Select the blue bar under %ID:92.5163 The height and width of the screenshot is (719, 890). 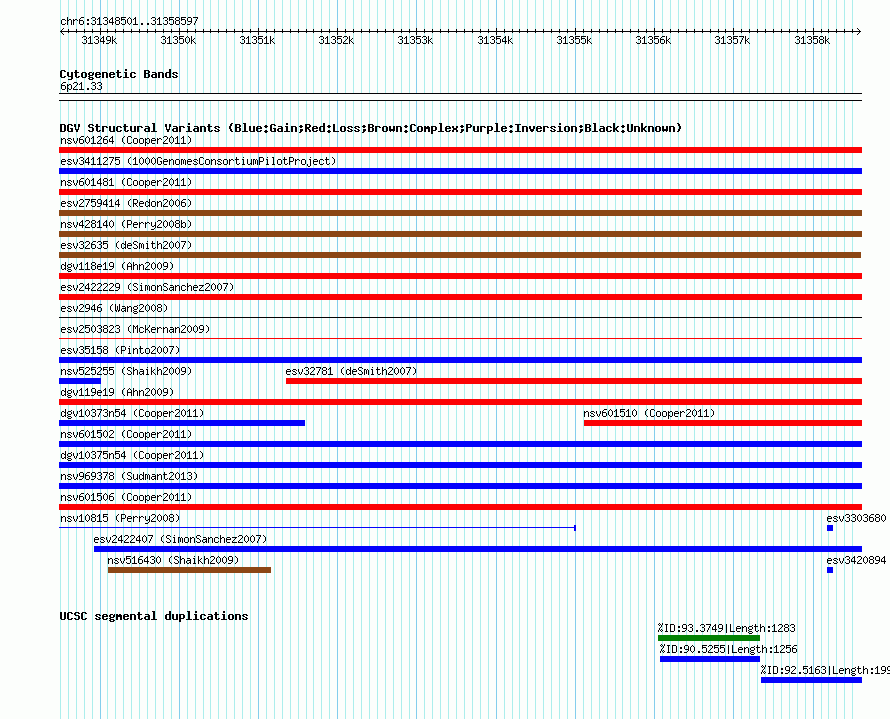(812, 680)
